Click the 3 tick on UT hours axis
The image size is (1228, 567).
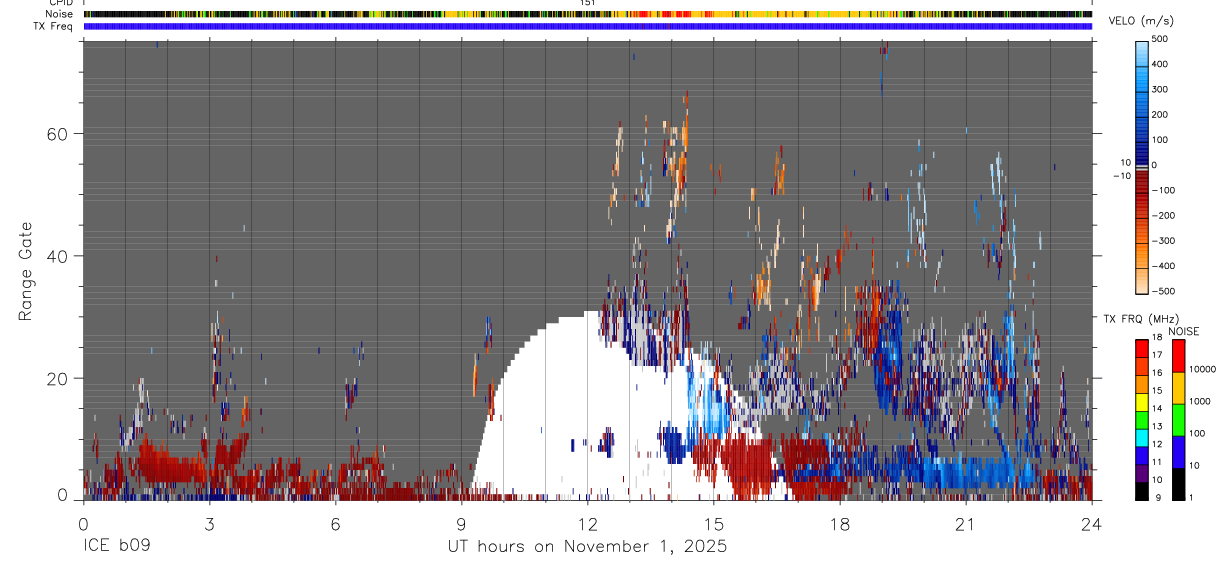pyautogui.click(x=209, y=523)
